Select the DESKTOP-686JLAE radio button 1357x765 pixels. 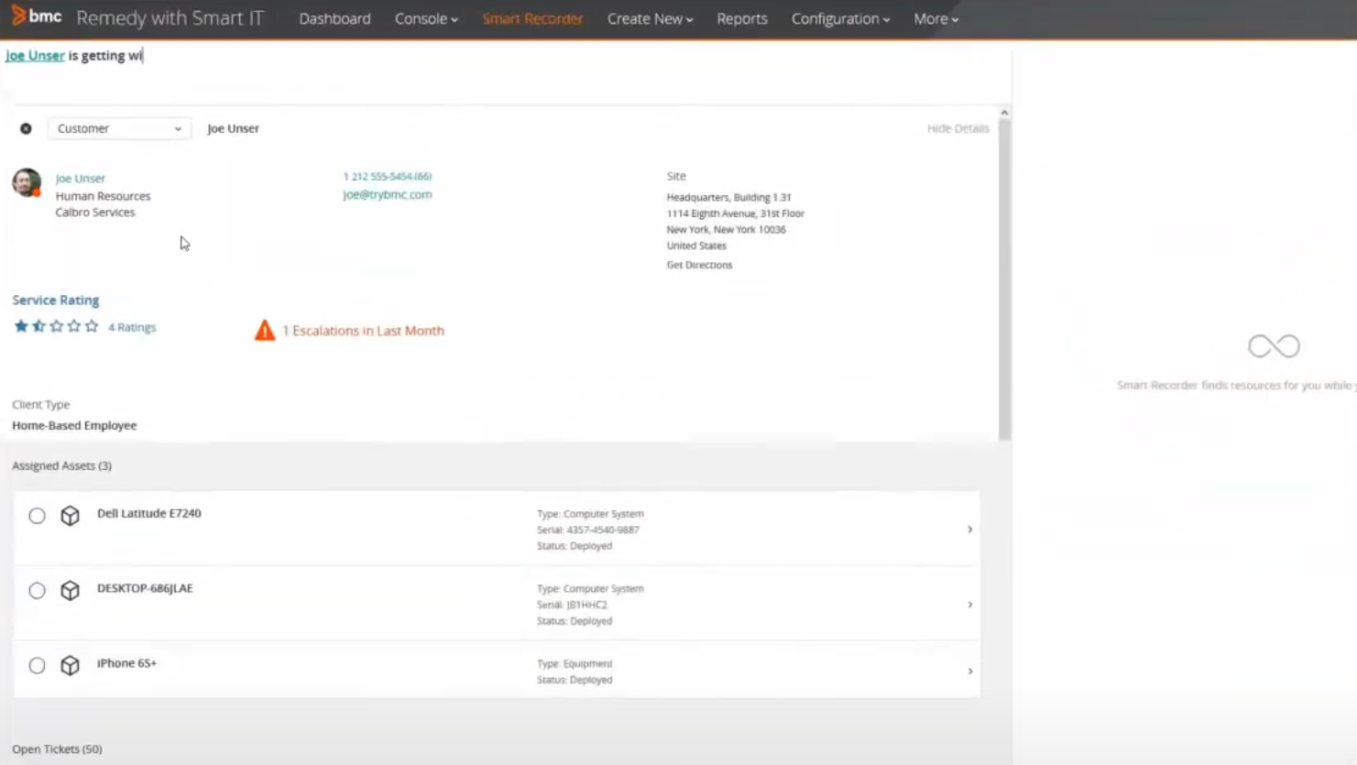tap(37, 590)
